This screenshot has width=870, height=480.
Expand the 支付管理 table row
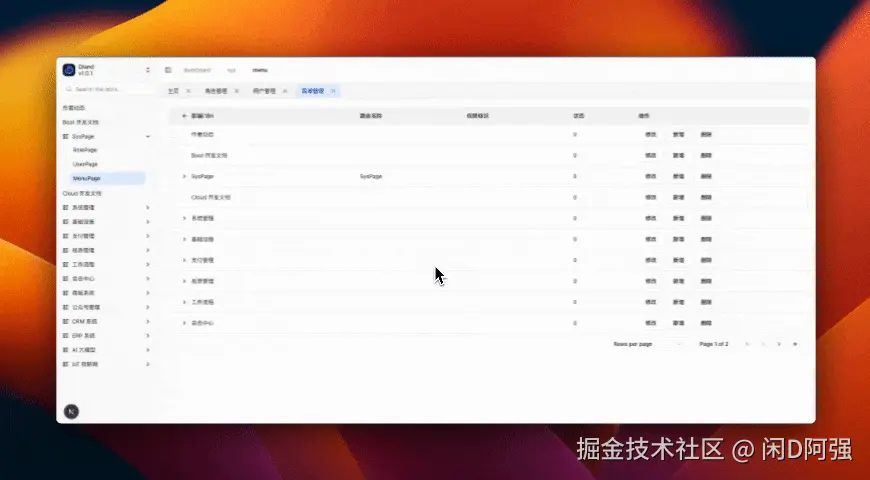pyautogui.click(x=185, y=260)
